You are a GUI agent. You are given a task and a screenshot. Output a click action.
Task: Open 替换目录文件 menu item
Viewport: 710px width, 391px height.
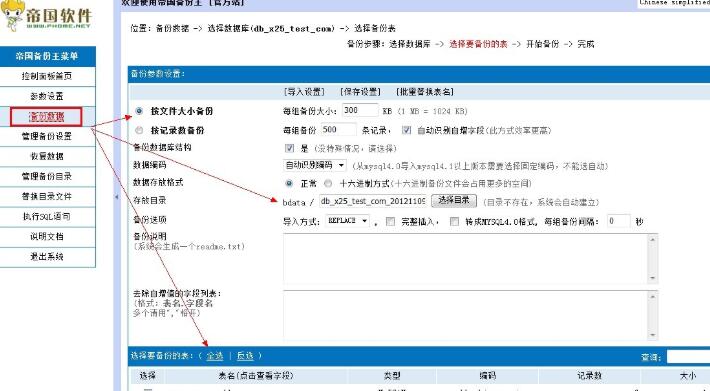tap(47, 196)
